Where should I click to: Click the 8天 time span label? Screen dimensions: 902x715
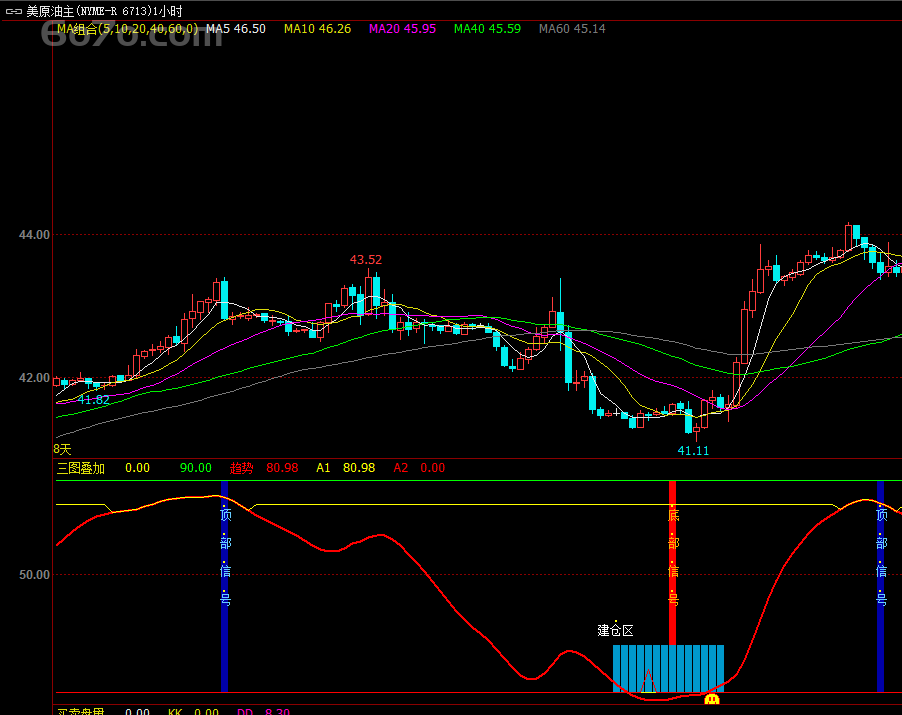[62, 450]
